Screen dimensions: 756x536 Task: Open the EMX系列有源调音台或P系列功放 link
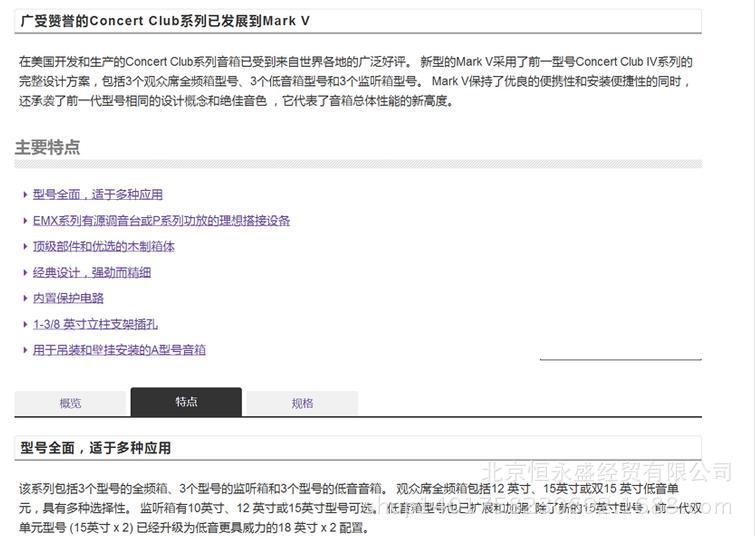point(161,221)
